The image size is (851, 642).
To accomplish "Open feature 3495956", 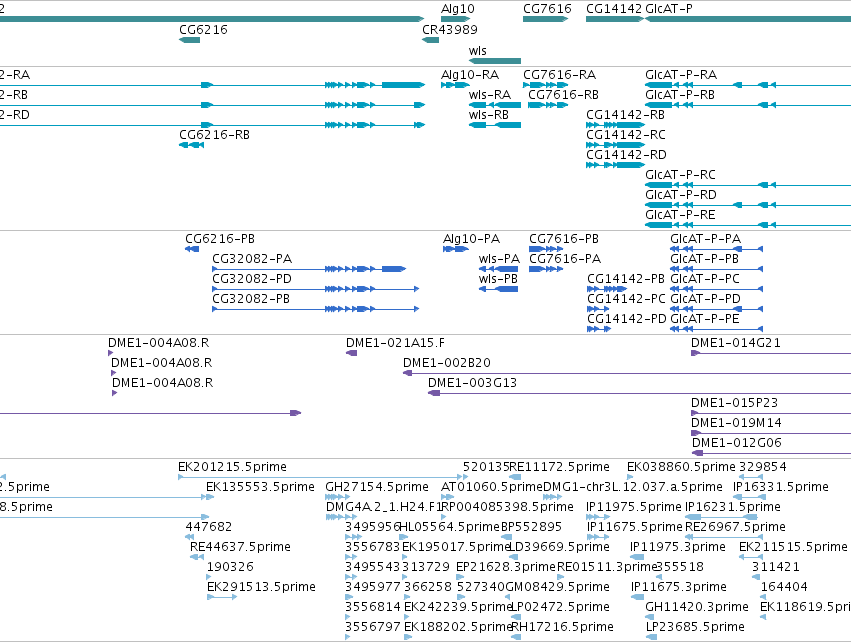I will (x=373, y=527).
